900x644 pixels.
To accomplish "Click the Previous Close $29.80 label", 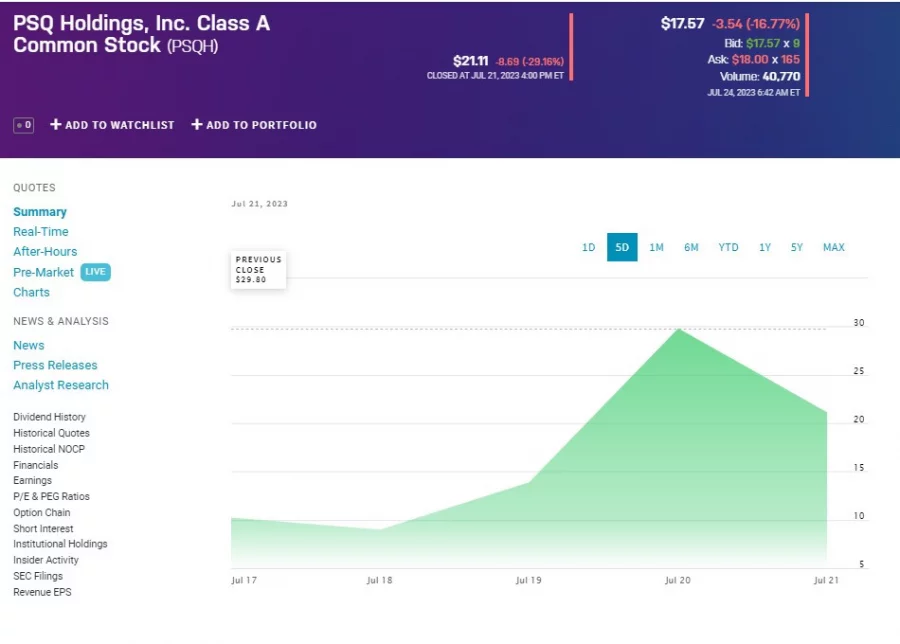I will coord(257,269).
